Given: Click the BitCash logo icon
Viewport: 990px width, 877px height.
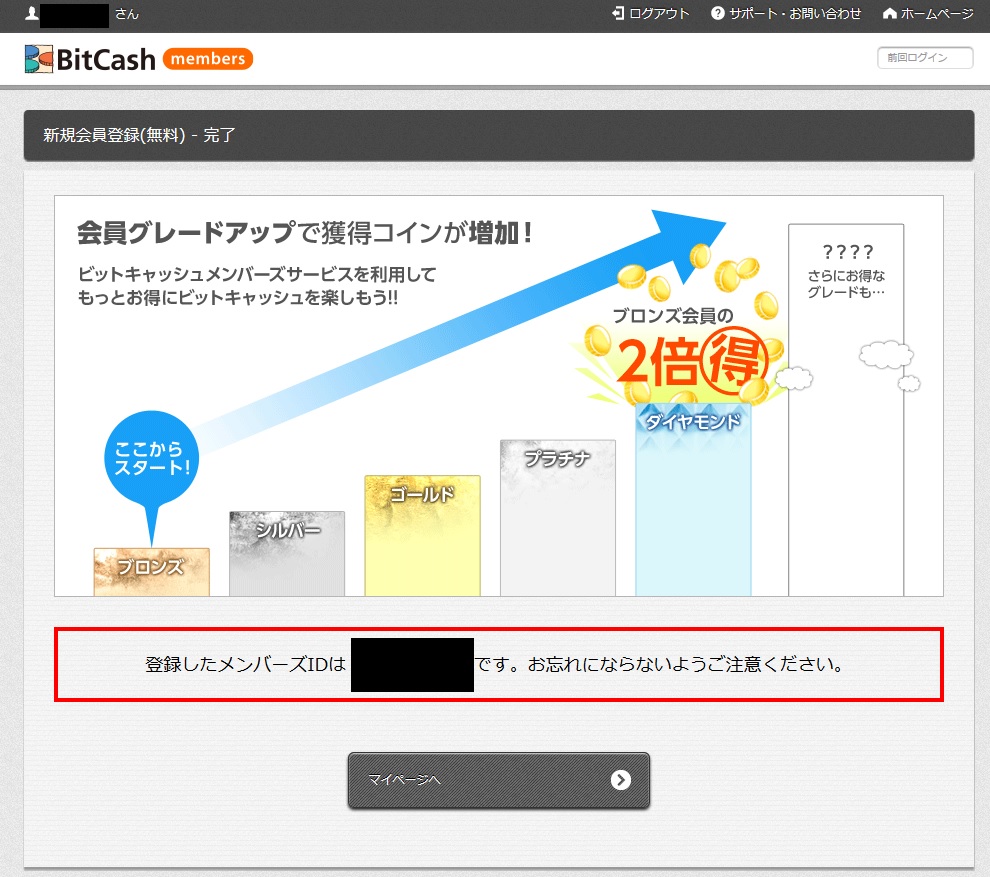Looking at the screenshot, I should pyautogui.click(x=39, y=59).
